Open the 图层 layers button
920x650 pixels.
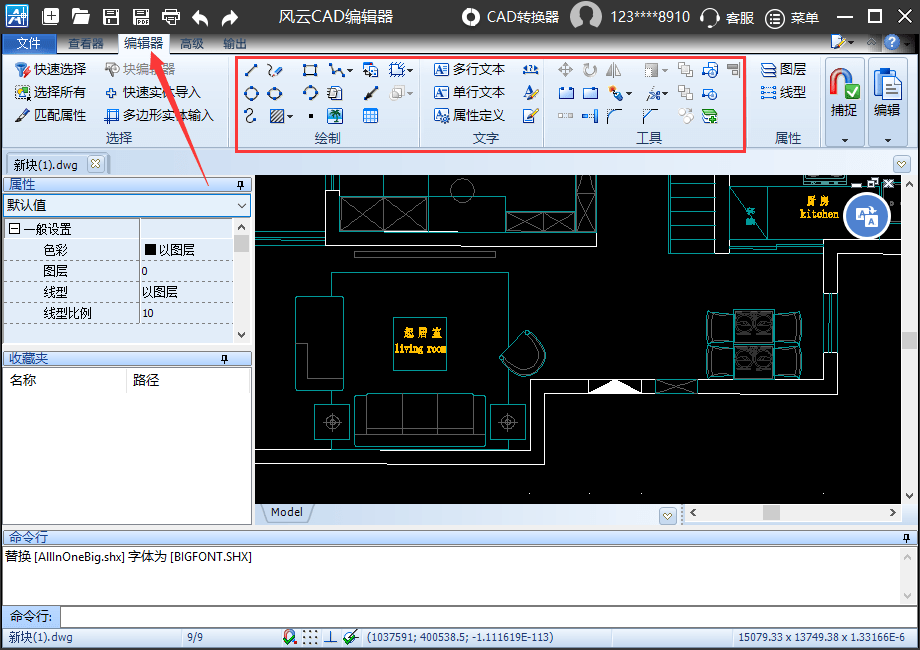[x=783, y=69]
